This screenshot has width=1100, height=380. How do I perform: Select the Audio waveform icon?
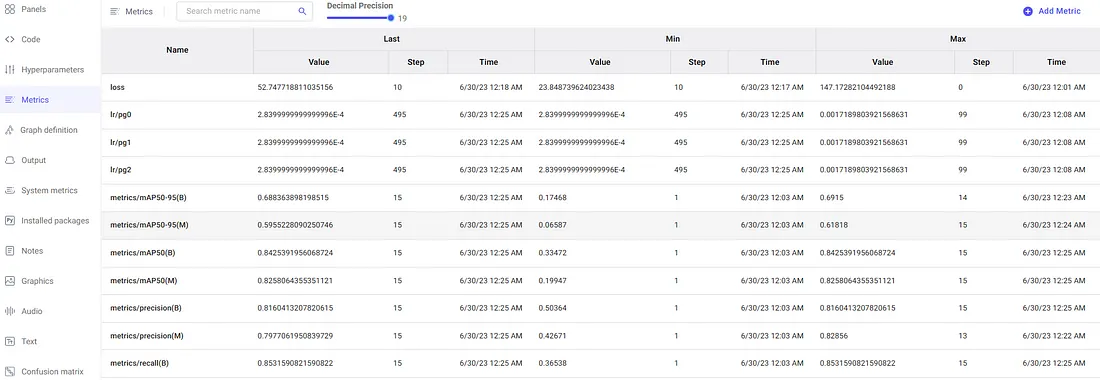point(10,311)
